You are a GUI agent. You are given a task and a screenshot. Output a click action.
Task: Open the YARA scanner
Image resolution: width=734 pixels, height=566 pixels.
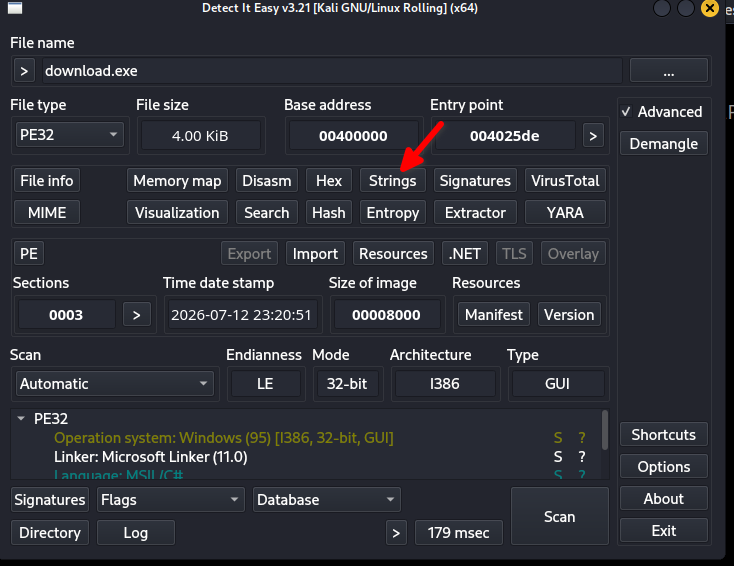(x=565, y=213)
